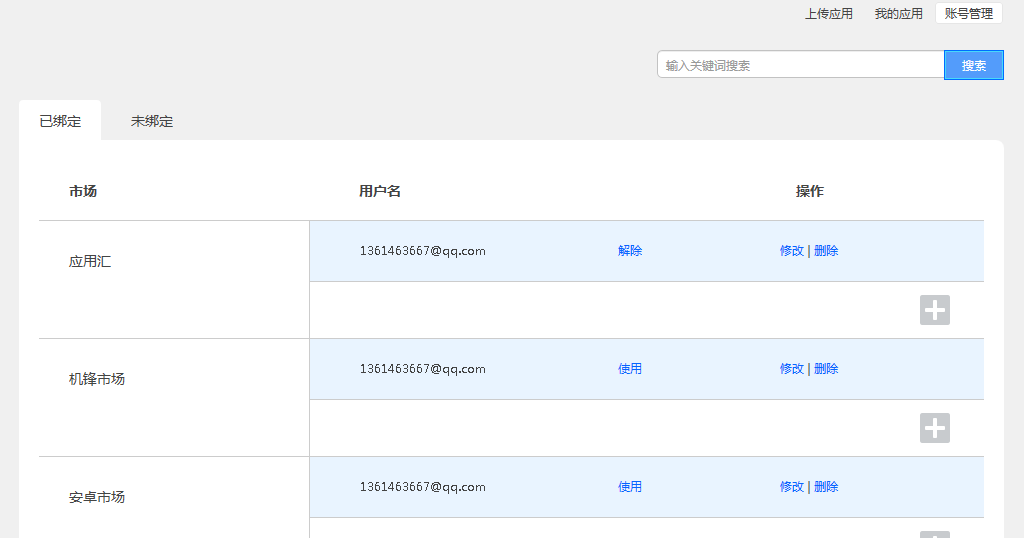Select the 安卓市场 market name
Viewport: 1024px width, 538px height.
(97, 498)
